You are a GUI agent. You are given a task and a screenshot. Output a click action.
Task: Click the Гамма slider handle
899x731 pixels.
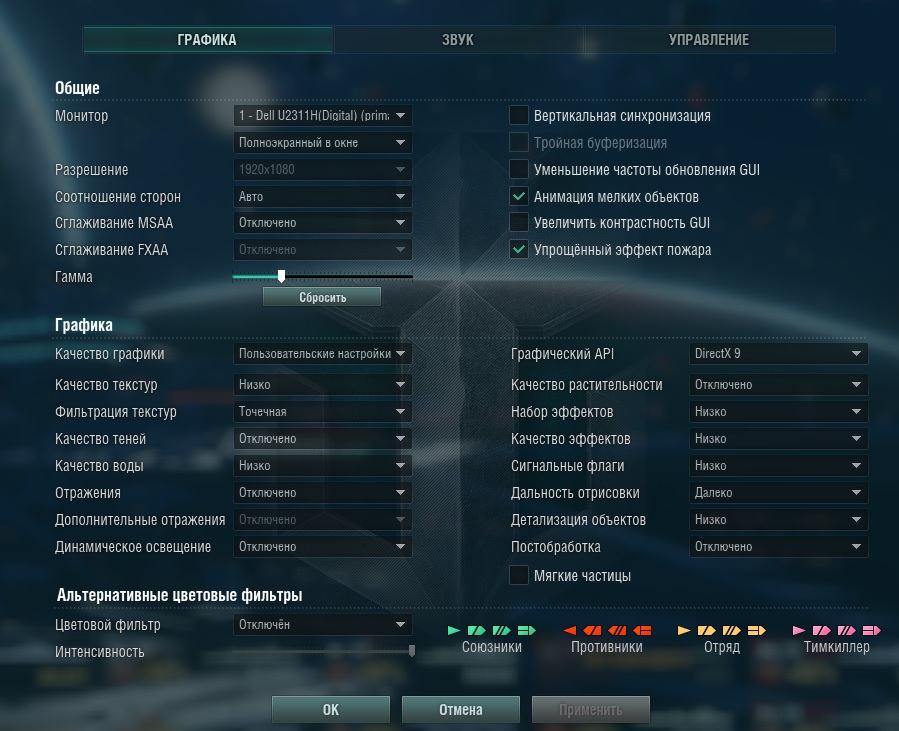(x=282, y=276)
